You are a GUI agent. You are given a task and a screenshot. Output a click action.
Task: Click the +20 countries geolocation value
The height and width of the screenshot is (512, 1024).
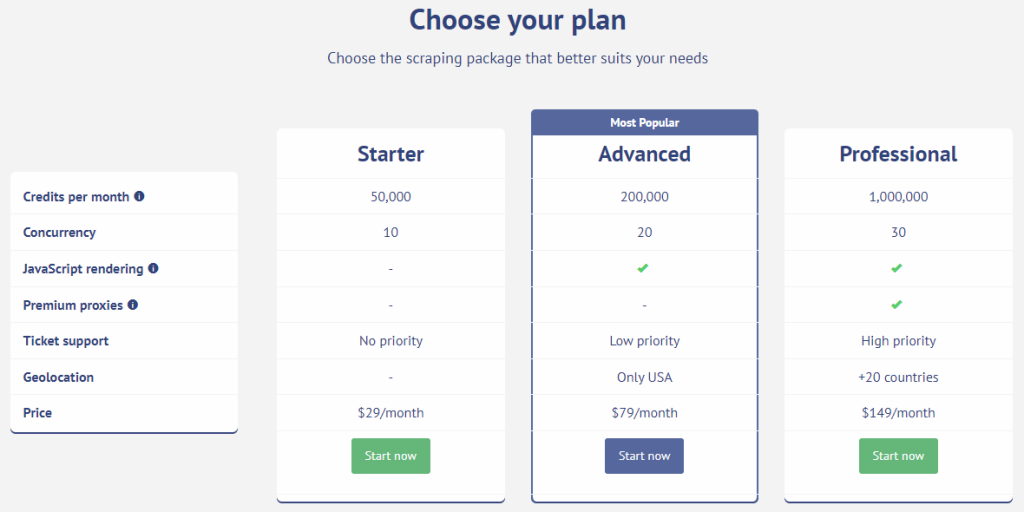click(x=898, y=377)
